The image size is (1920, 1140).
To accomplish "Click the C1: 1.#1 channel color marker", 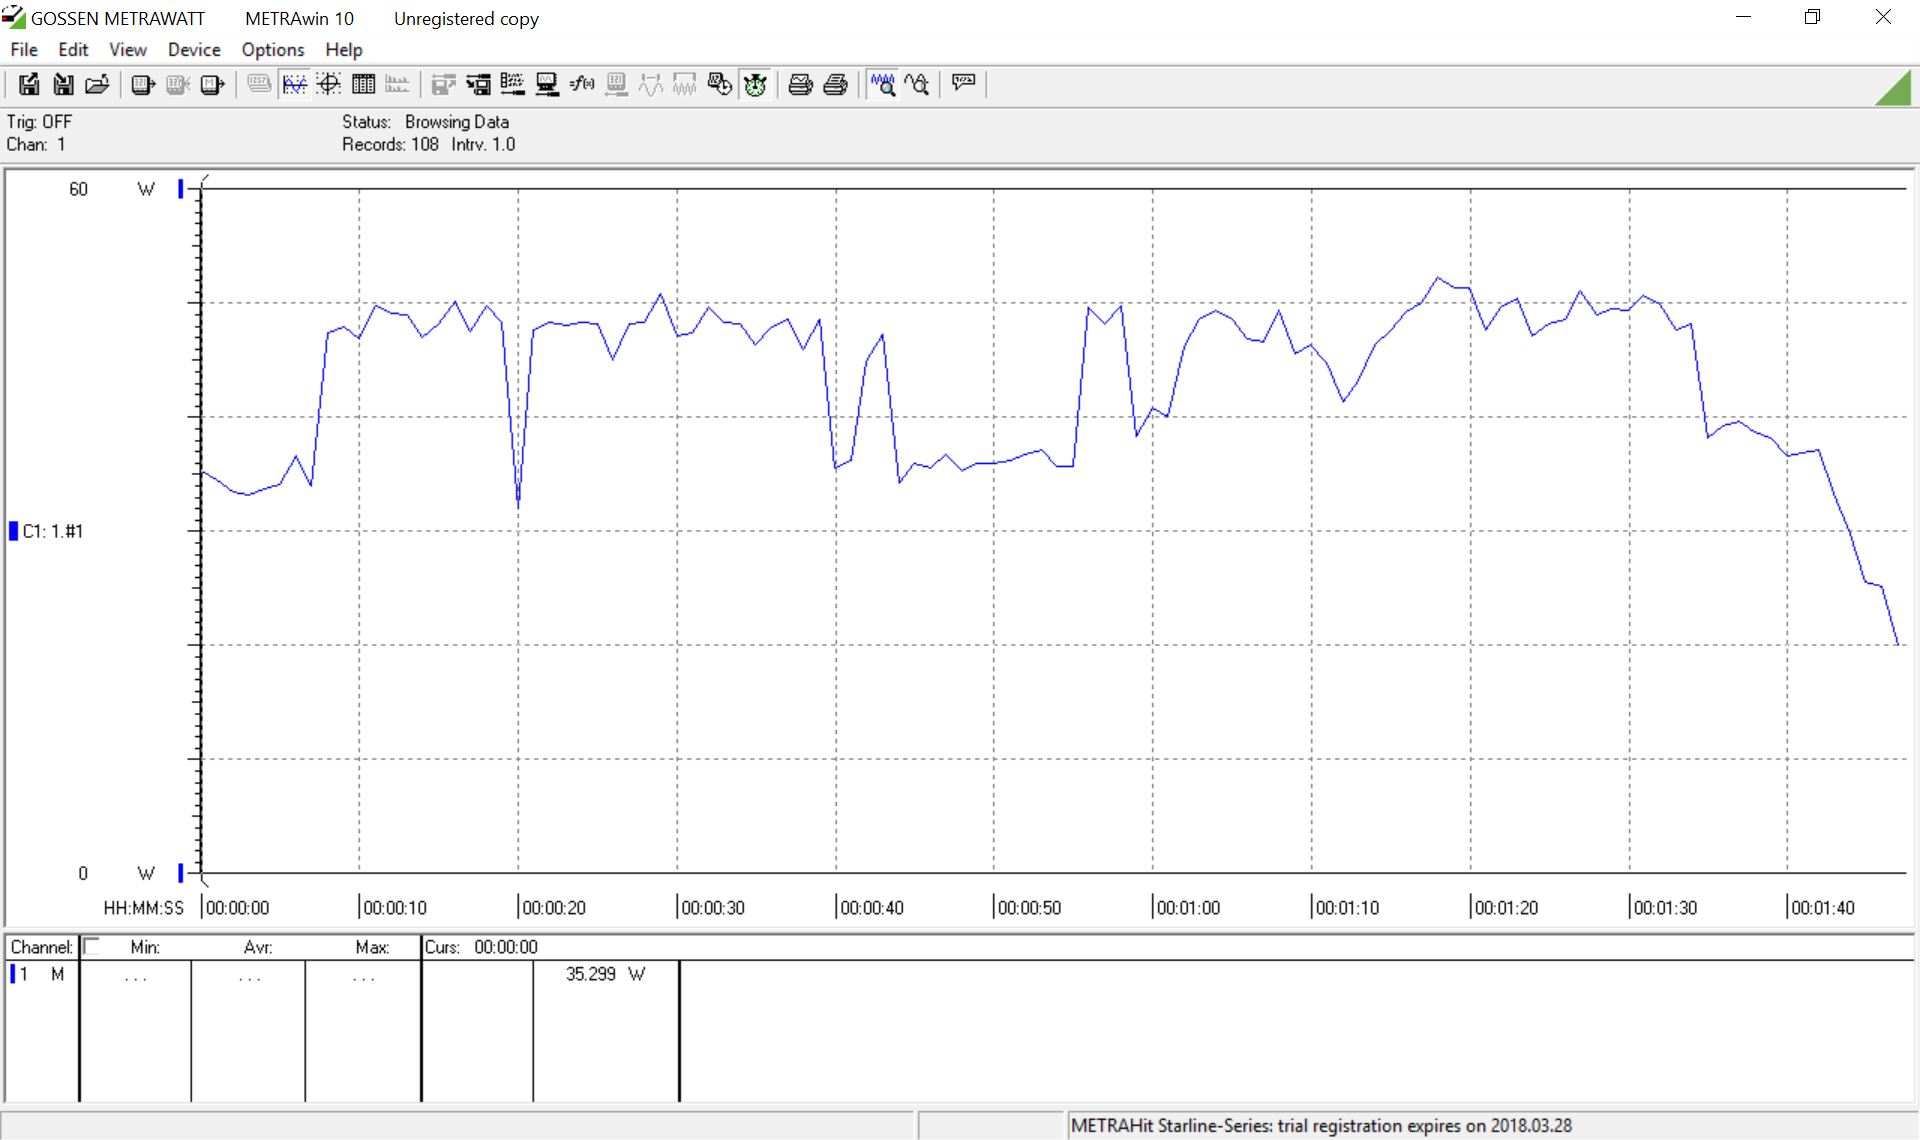I will click(14, 531).
